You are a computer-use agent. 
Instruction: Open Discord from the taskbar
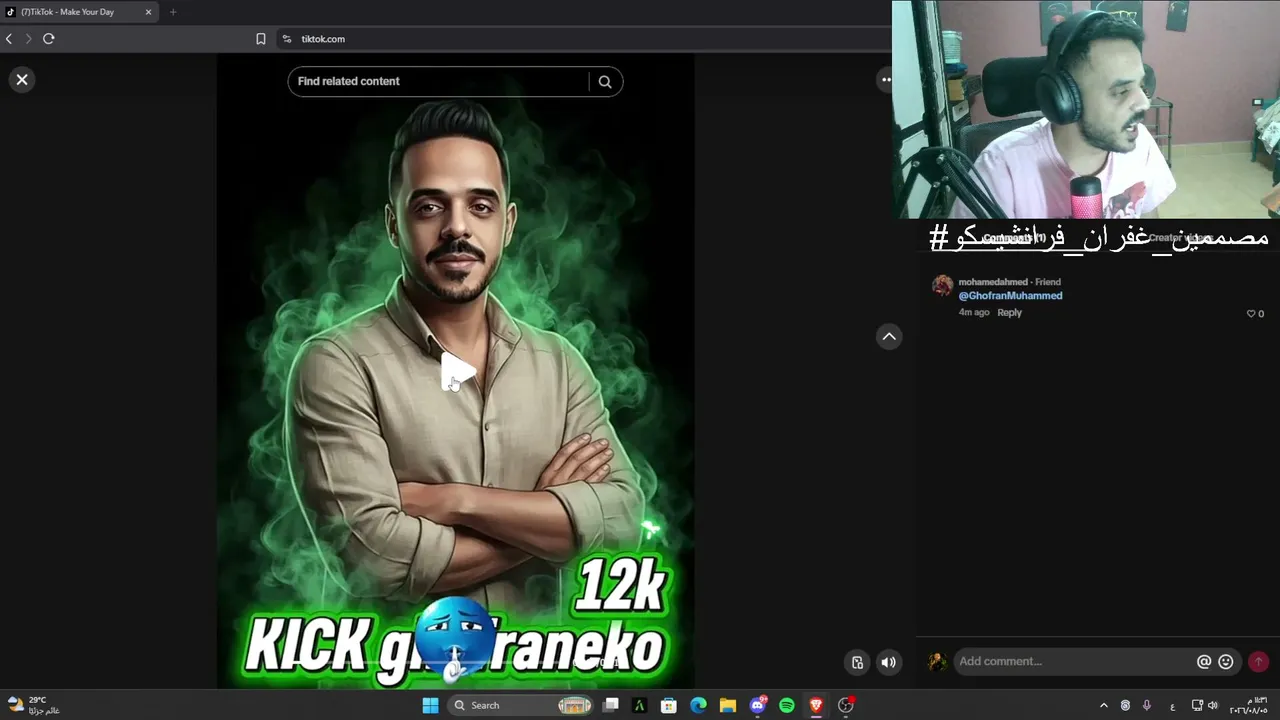757,705
